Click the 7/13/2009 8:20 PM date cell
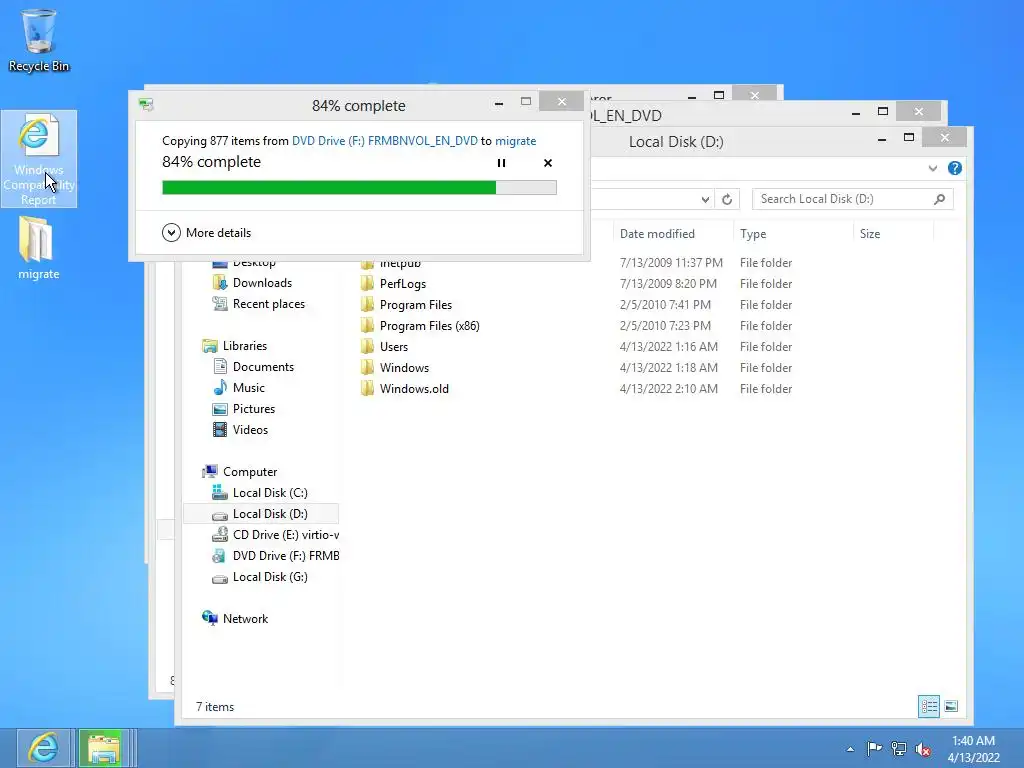 click(667, 283)
